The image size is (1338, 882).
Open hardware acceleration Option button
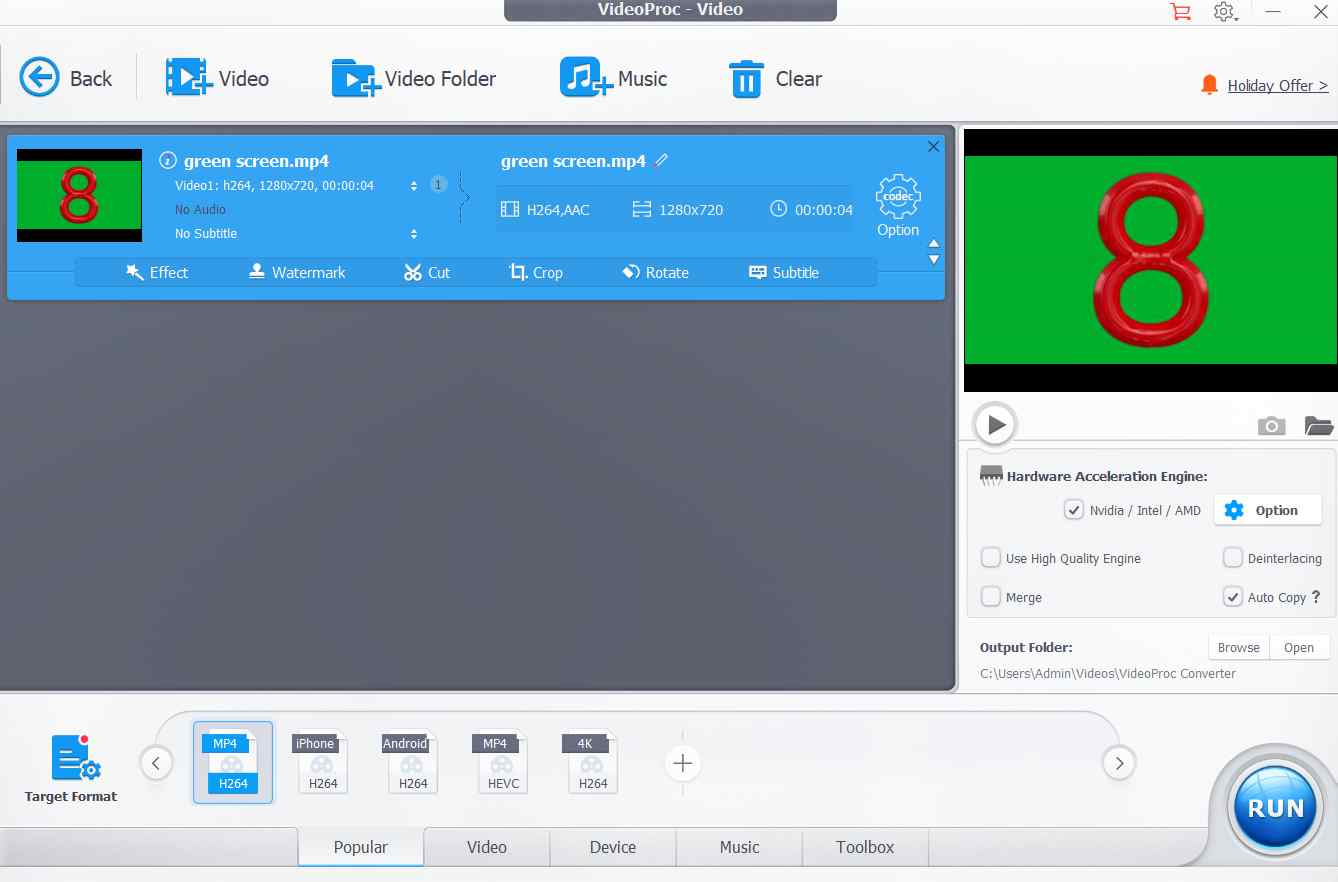pos(1268,510)
